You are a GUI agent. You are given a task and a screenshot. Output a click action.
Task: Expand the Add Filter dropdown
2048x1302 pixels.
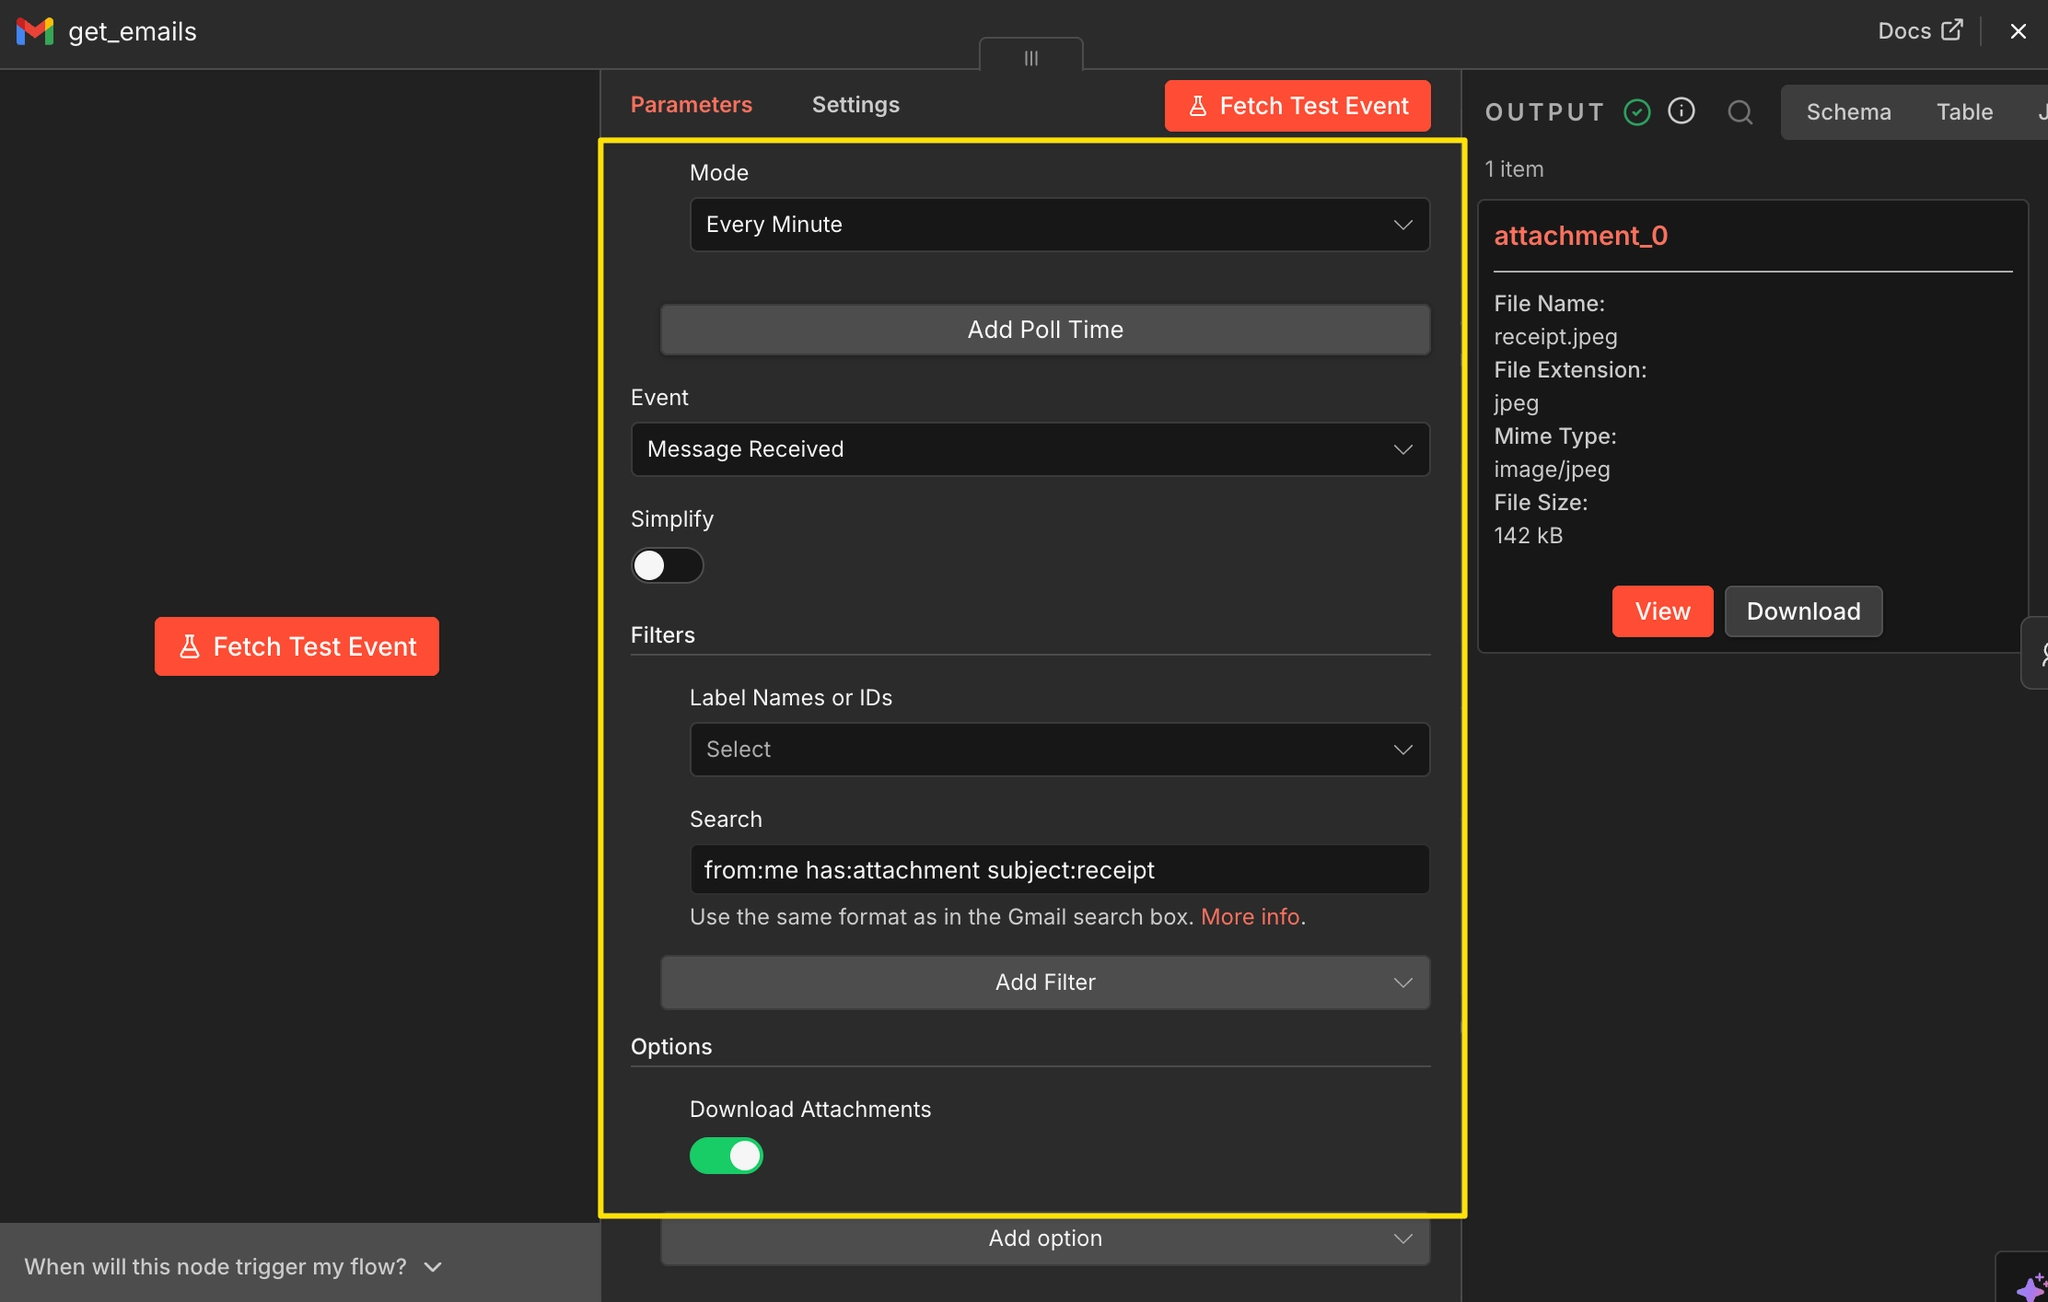pyautogui.click(x=1045, y=983)
